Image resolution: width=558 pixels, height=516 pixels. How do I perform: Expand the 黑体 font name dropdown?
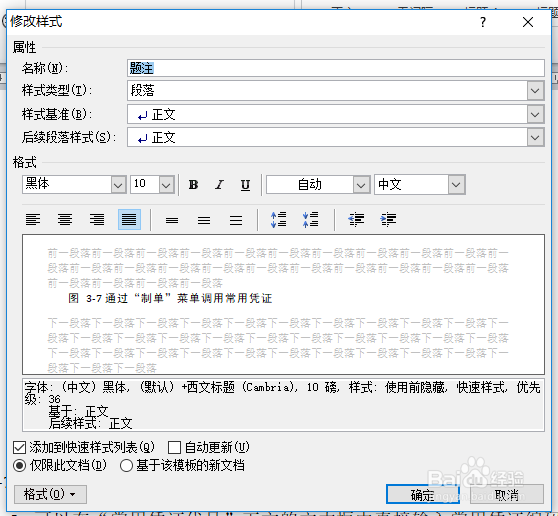pyautogui.click(x=118, y=185)
